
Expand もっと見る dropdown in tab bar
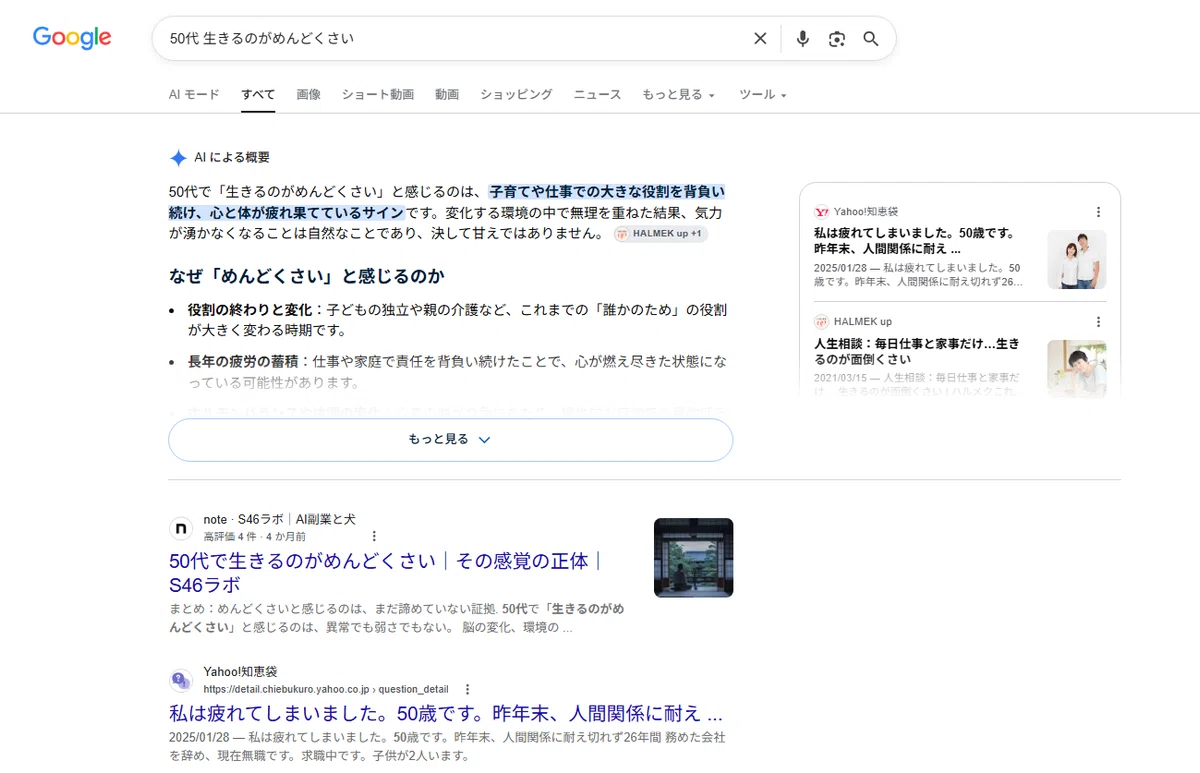pyautogui.click(x=679, y=94)
